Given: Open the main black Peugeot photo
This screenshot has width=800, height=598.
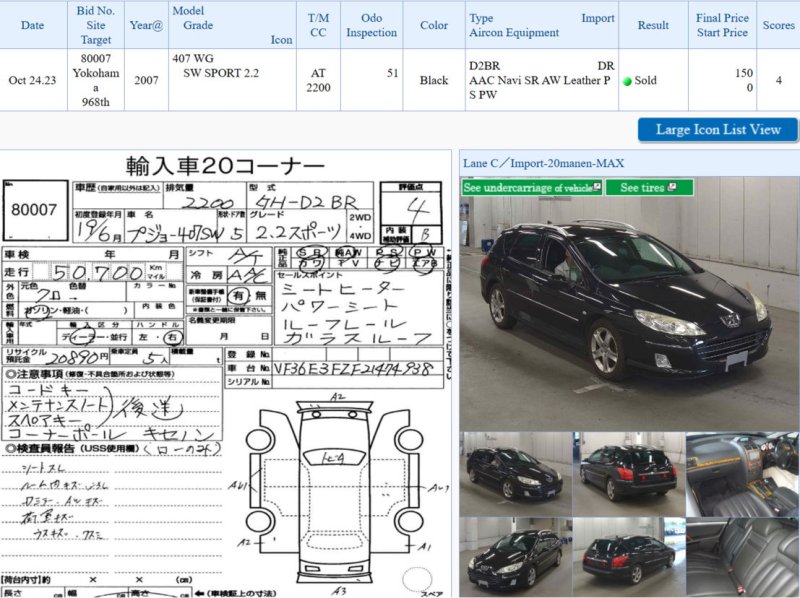Looking at the screenshot, I should (629, 304).
